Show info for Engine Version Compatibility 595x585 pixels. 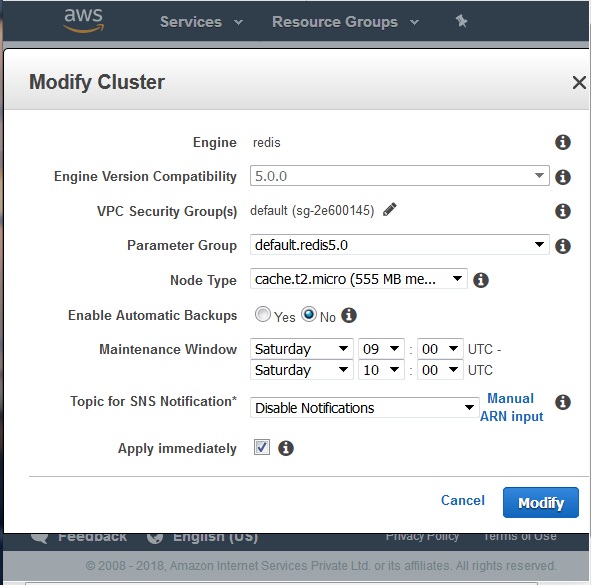(562, 177)
